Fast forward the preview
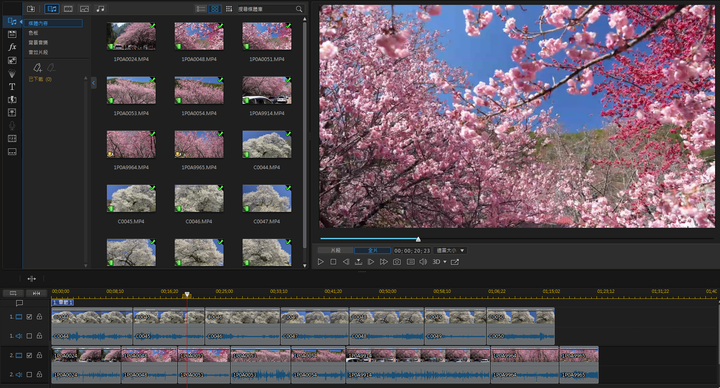Image resolution: width=720 pixels, height=388 pixels. [x=383, y=262]
